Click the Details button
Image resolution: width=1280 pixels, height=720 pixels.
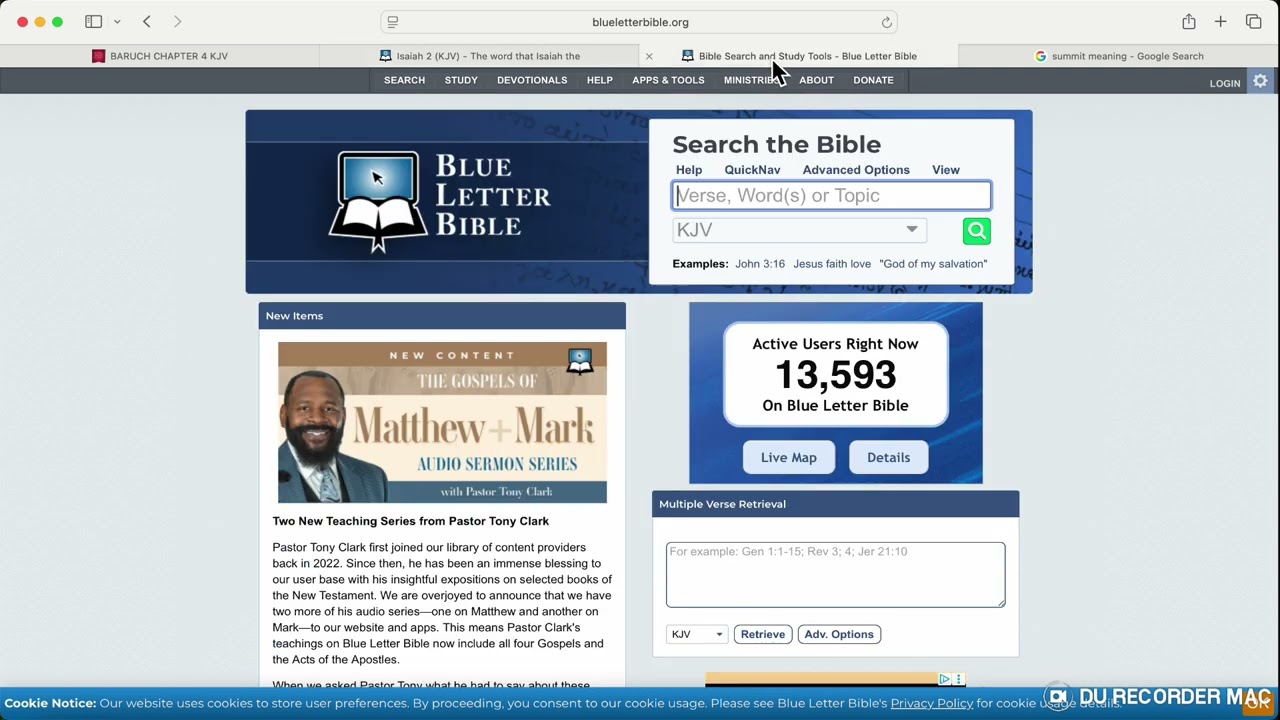(x=888, y=457)
